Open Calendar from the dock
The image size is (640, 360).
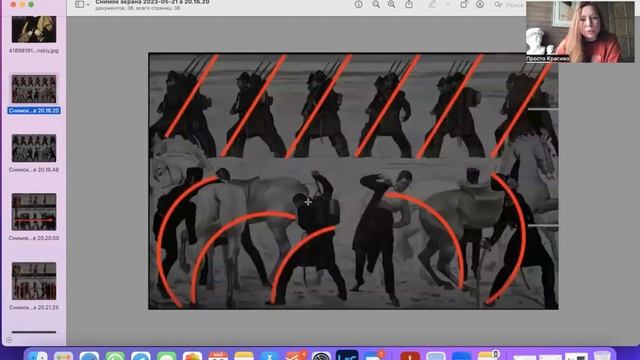218,356
